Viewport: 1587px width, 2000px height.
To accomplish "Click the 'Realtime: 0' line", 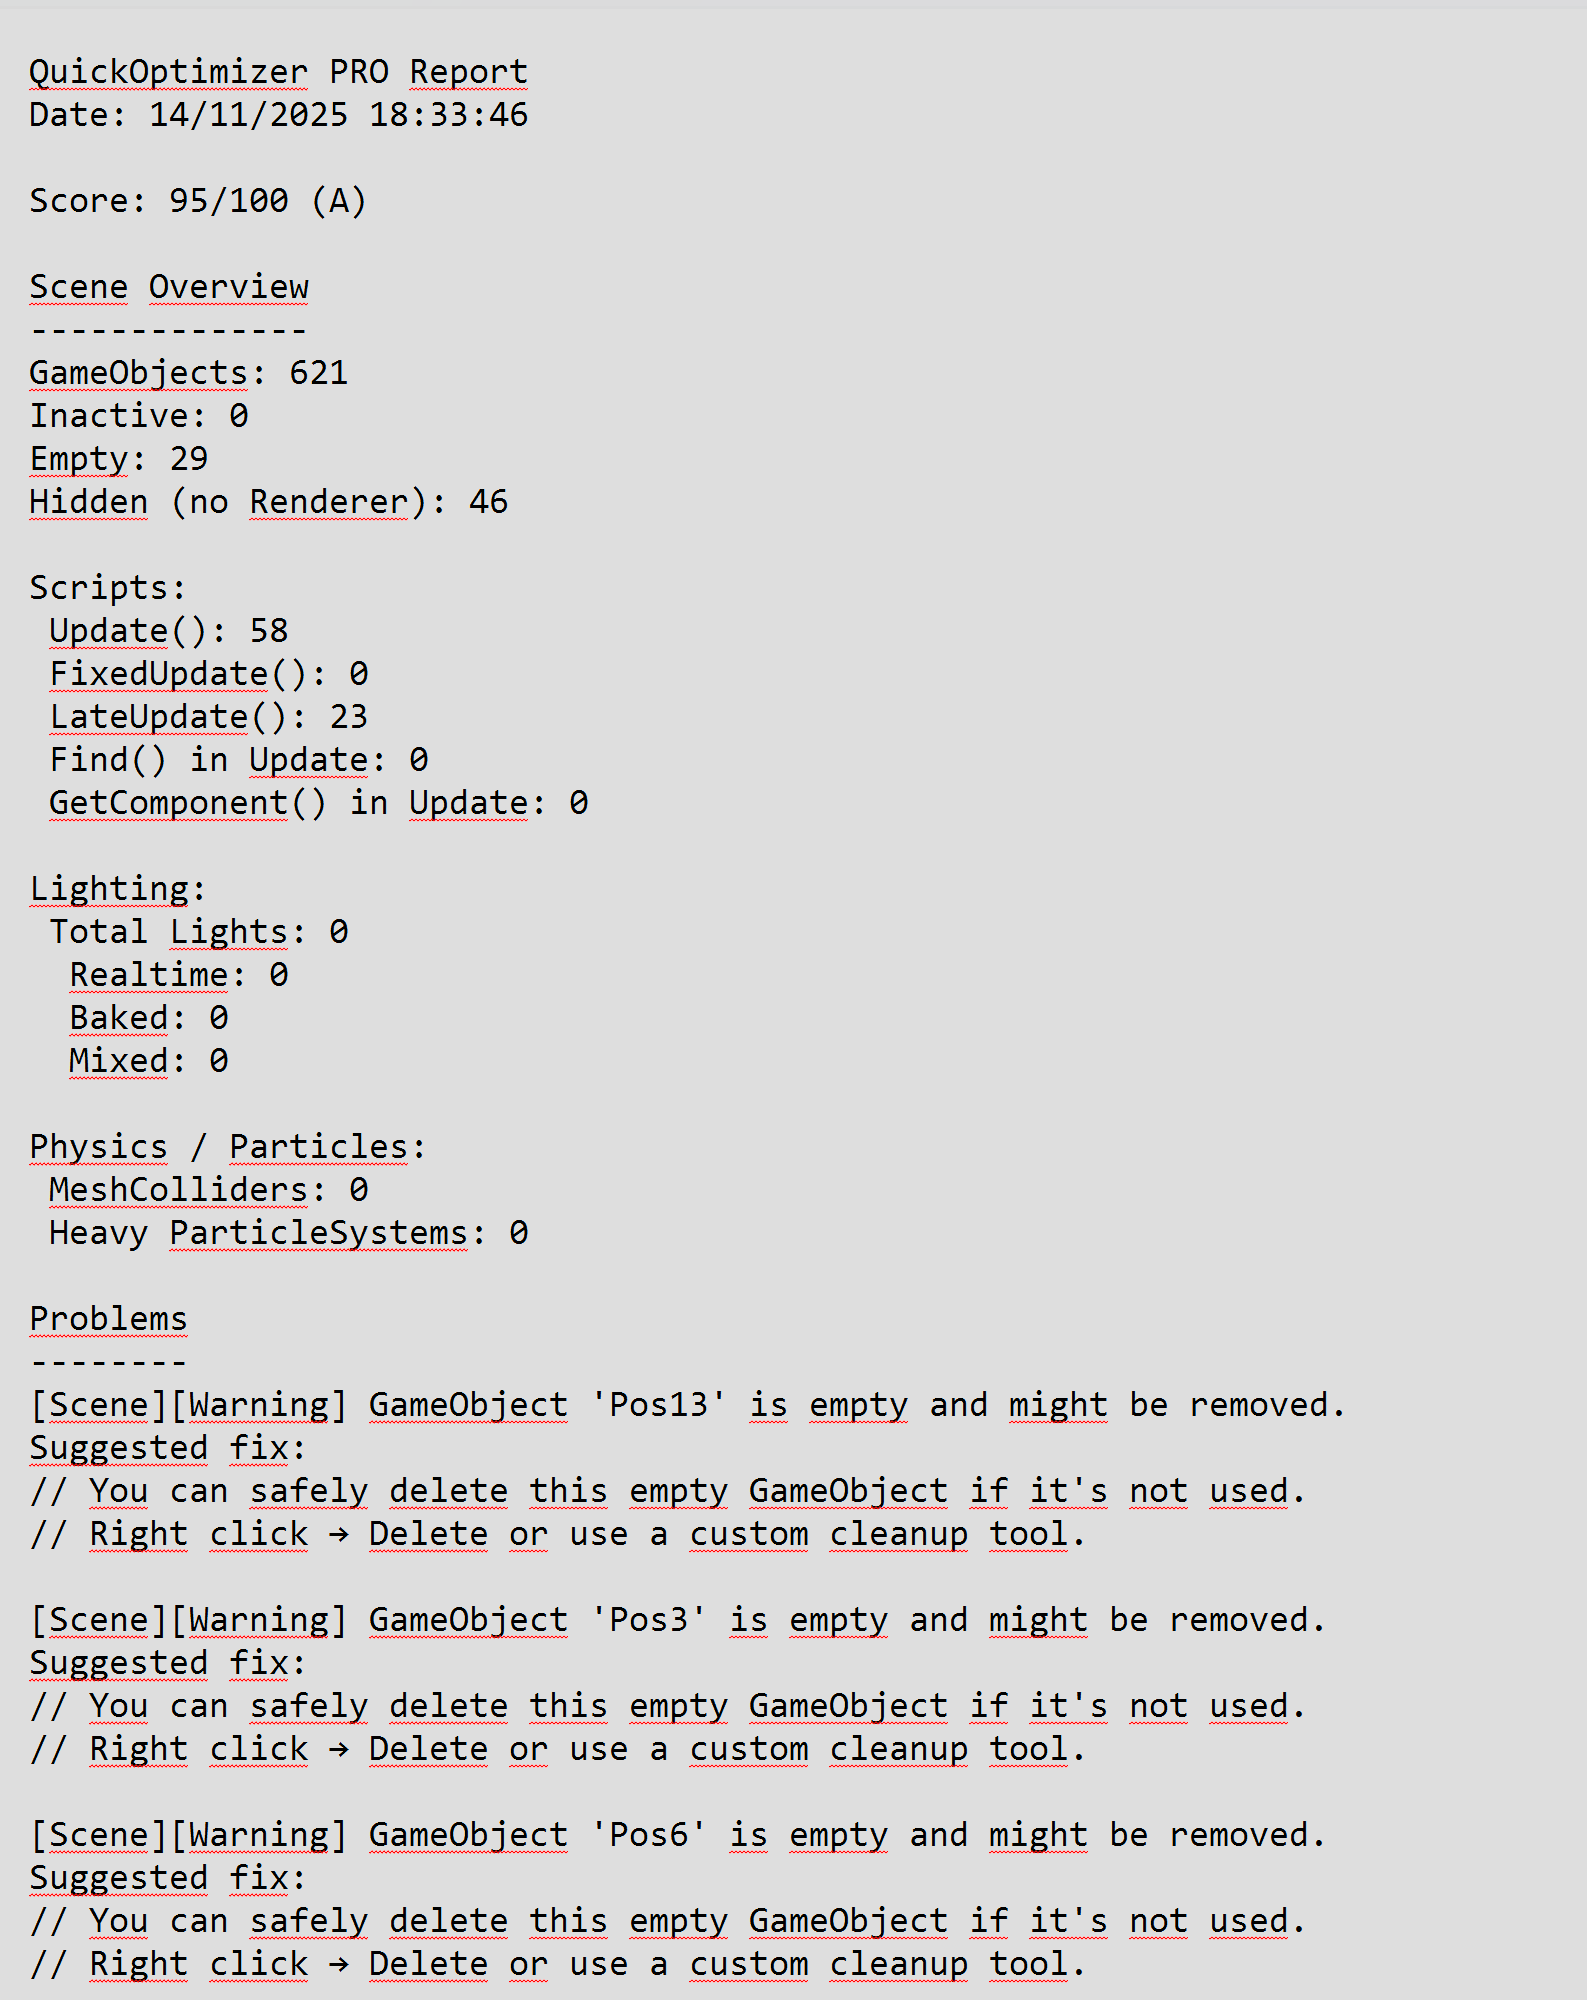I will tap(179, 975).
